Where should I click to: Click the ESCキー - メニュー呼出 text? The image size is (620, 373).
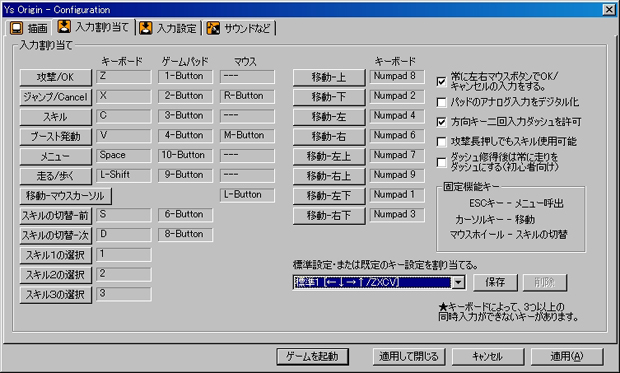pos(516,204)
